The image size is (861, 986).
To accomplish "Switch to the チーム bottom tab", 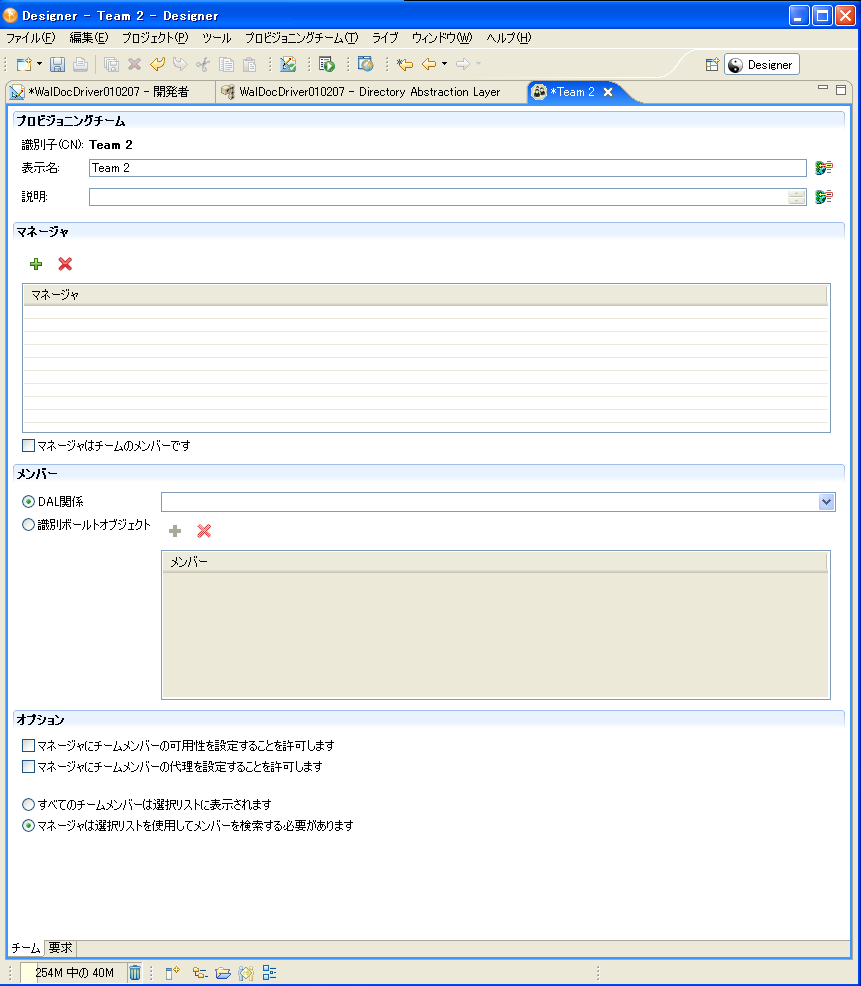I will (x=26, y=948).
